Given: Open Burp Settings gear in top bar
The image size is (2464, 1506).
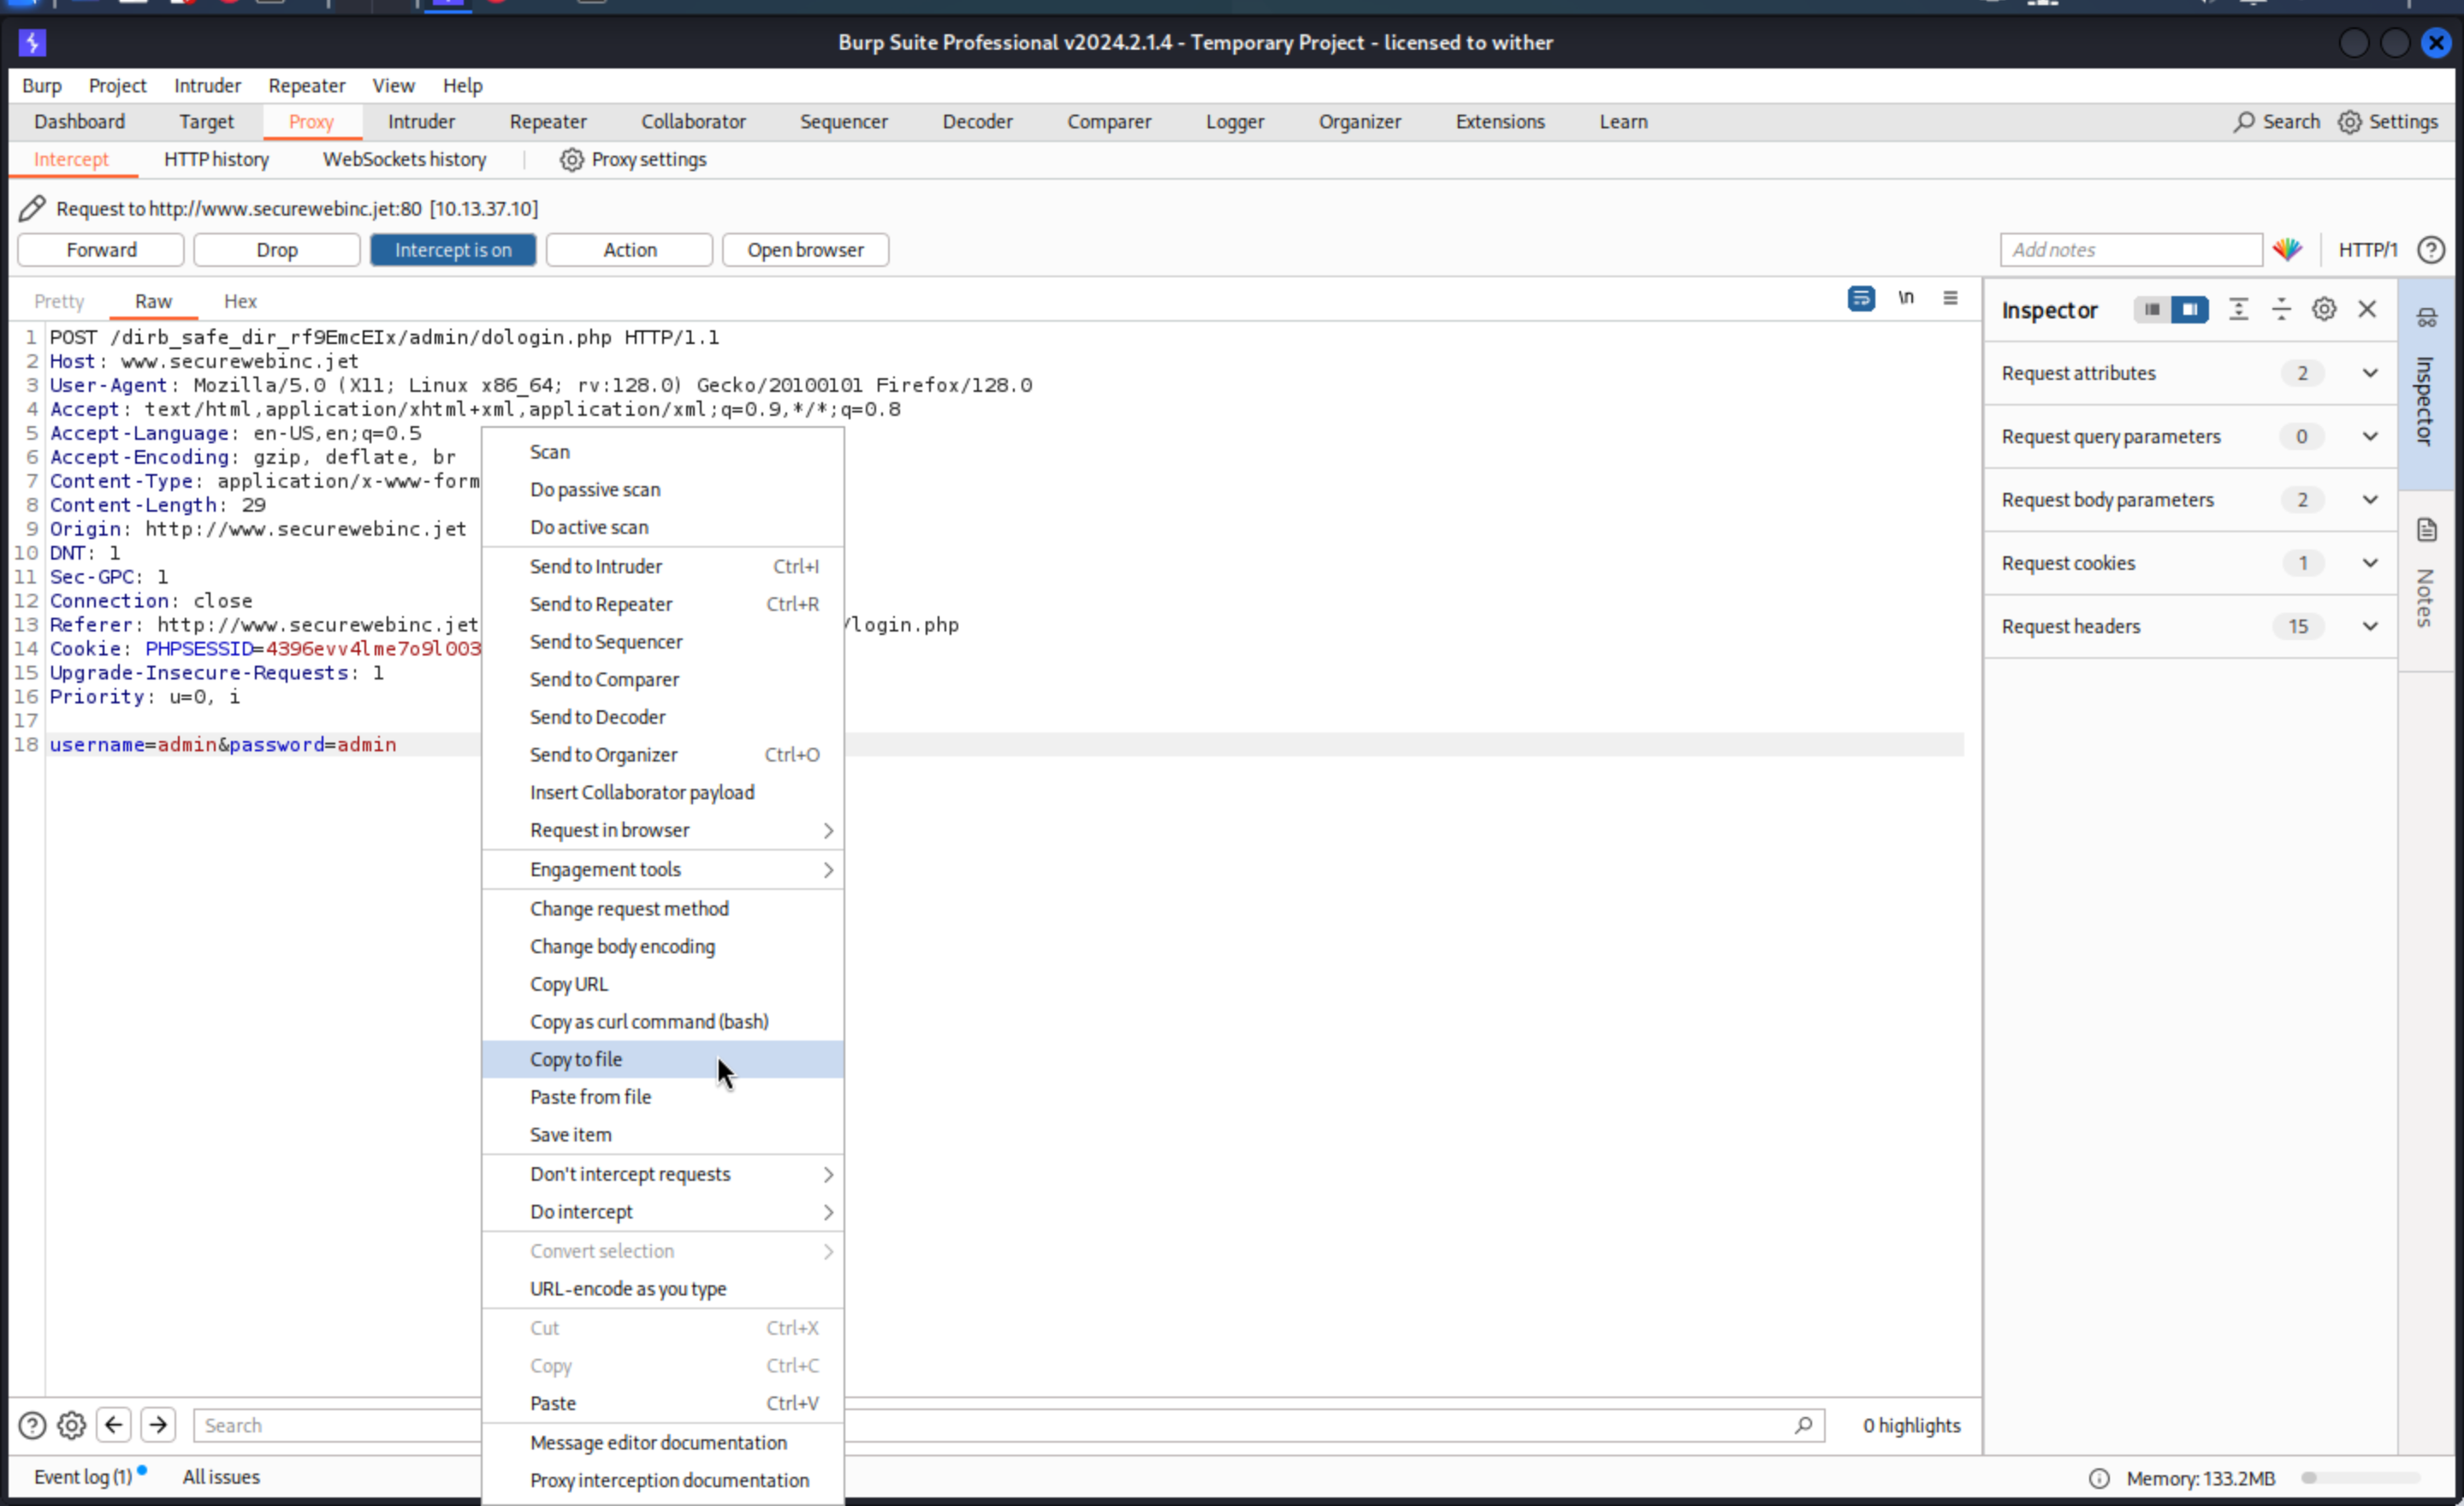Looking at the screenshot, I should click(x=2349, y=122).
